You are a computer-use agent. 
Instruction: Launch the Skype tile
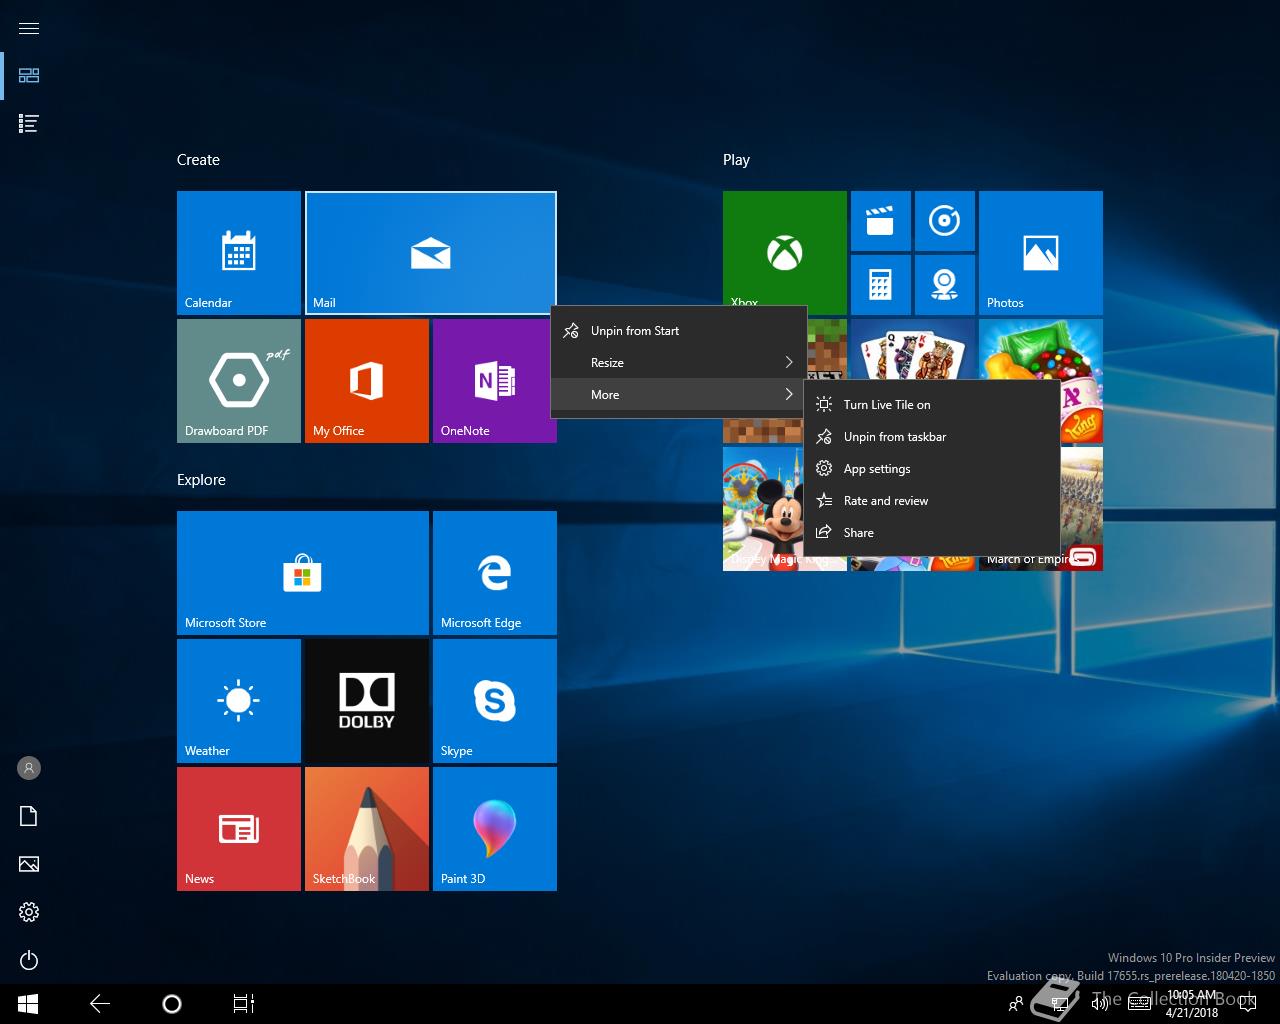point(495,701)
